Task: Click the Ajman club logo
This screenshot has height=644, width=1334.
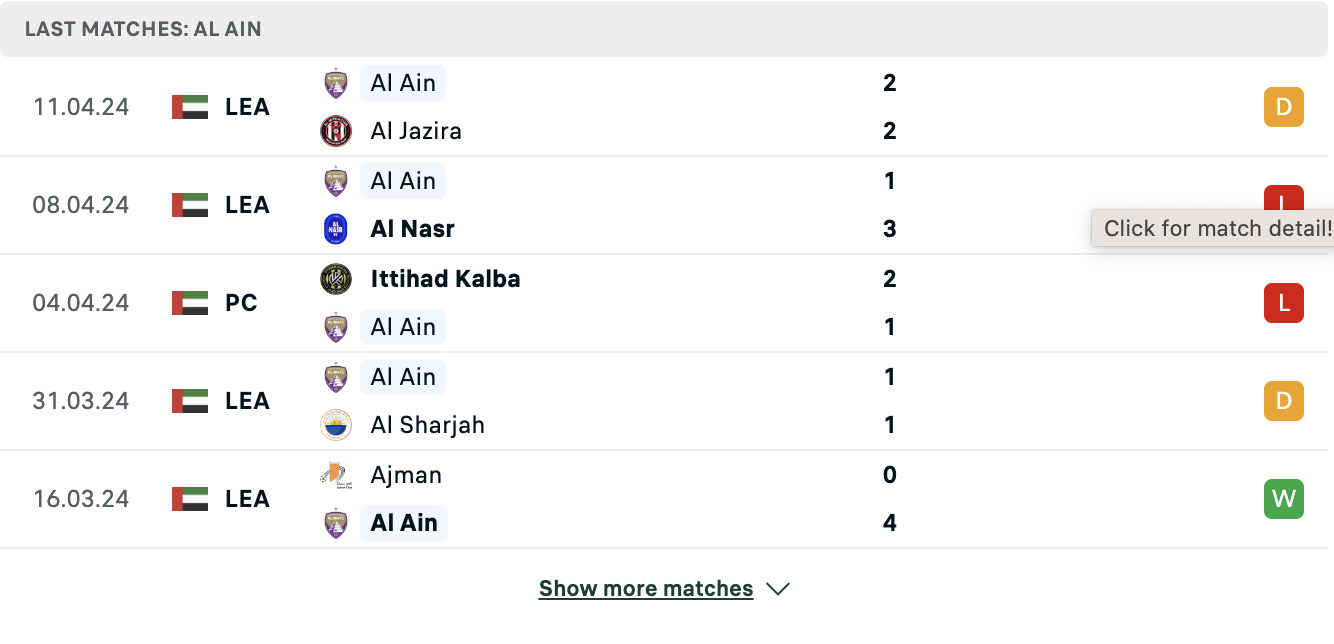Action: 335,474
